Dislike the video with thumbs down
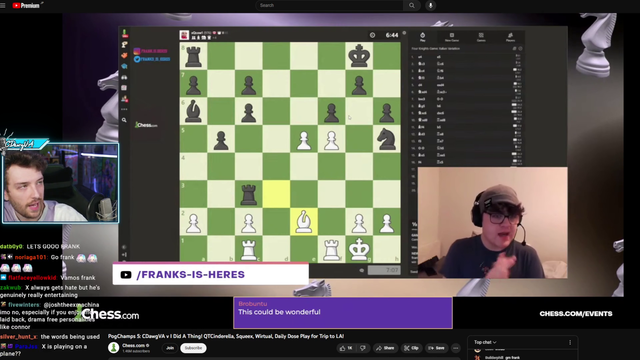640x360 pixels. [362, 348]
